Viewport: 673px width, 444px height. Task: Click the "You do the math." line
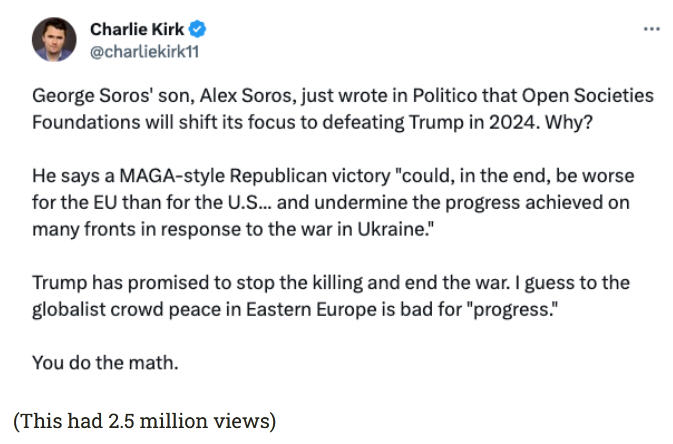pos(105,362)
